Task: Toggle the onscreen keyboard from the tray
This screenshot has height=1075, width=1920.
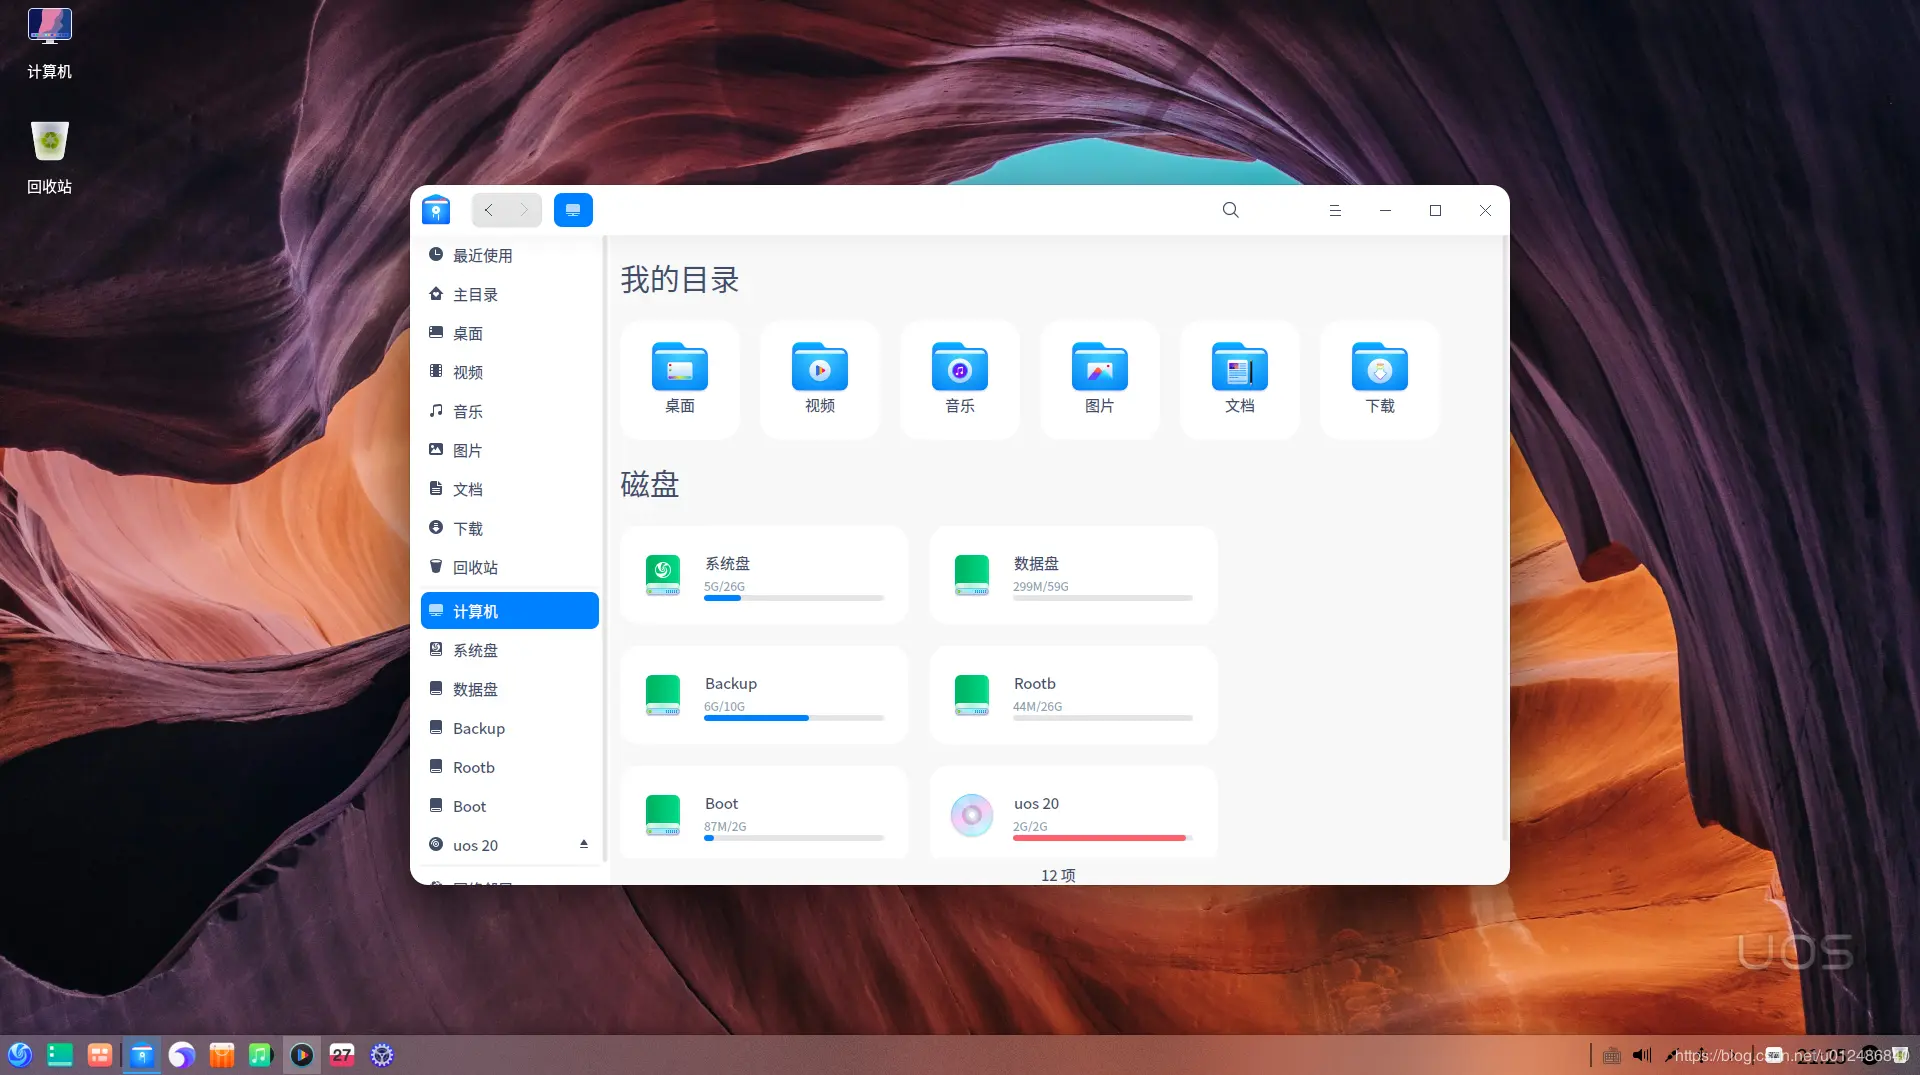Action: pos(1610,1054)
